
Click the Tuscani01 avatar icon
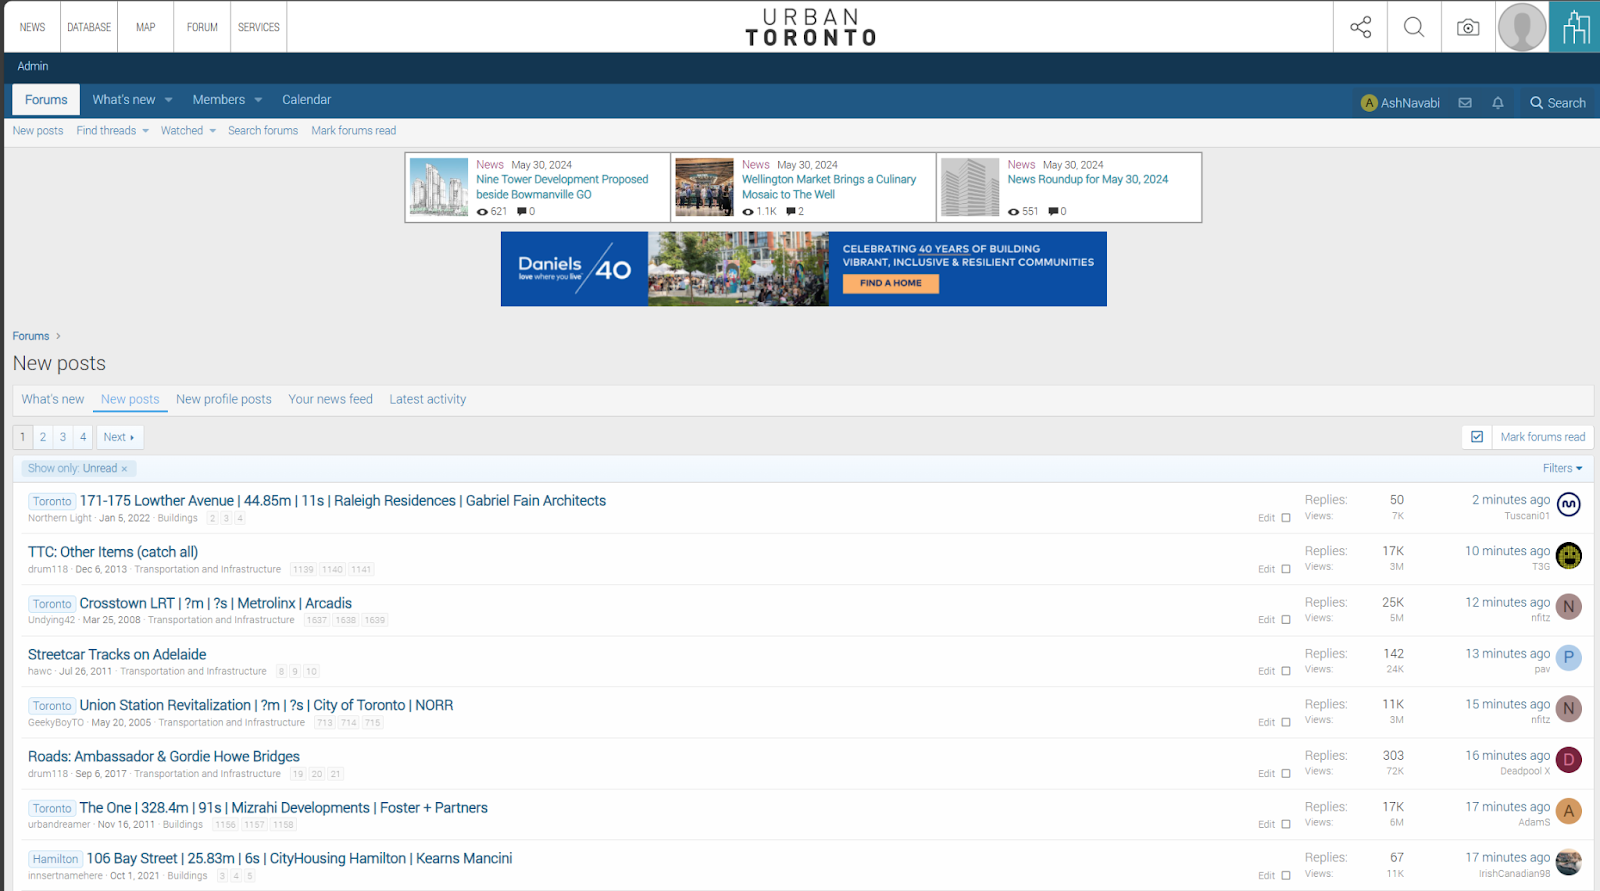(1569, 505)
